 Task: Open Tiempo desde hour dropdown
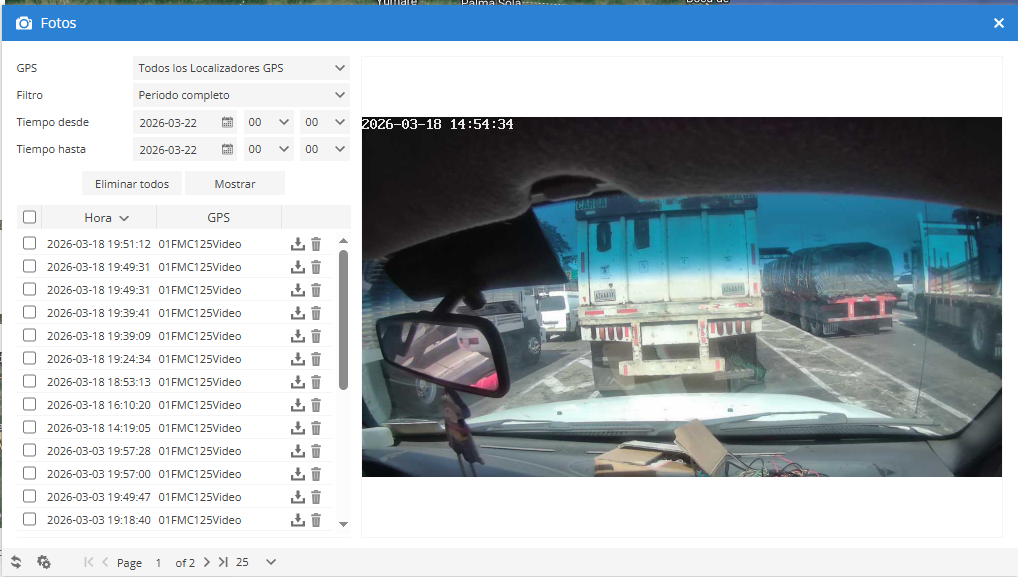point(268,122)
